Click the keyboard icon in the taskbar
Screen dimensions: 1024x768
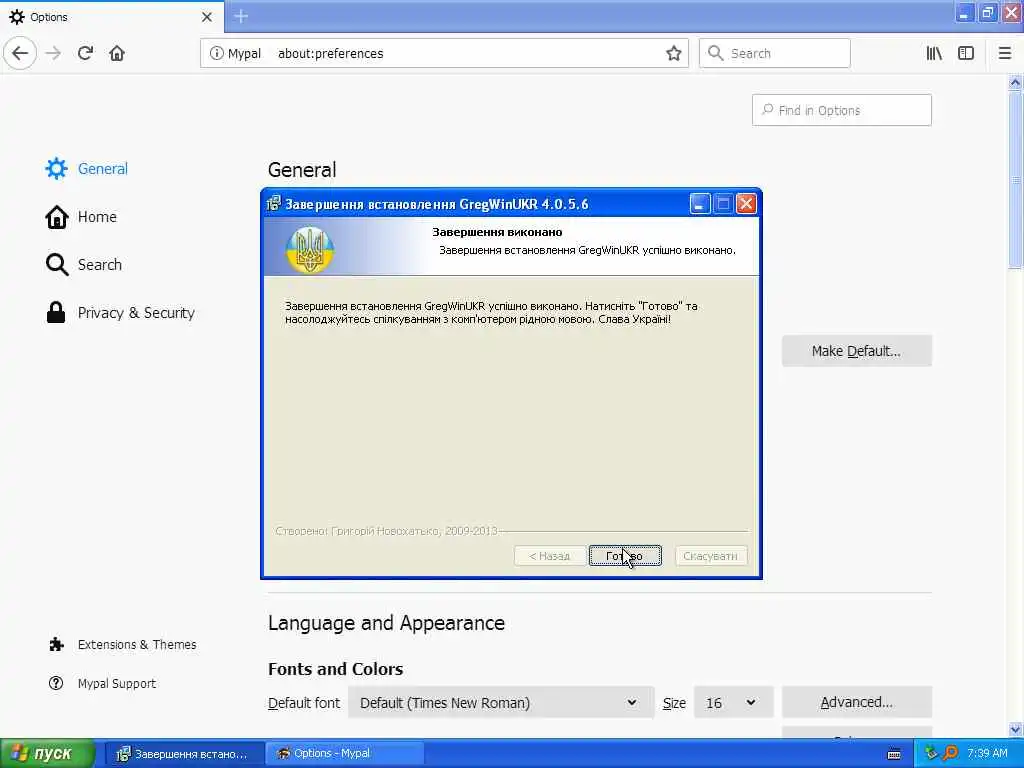(894, 754)
